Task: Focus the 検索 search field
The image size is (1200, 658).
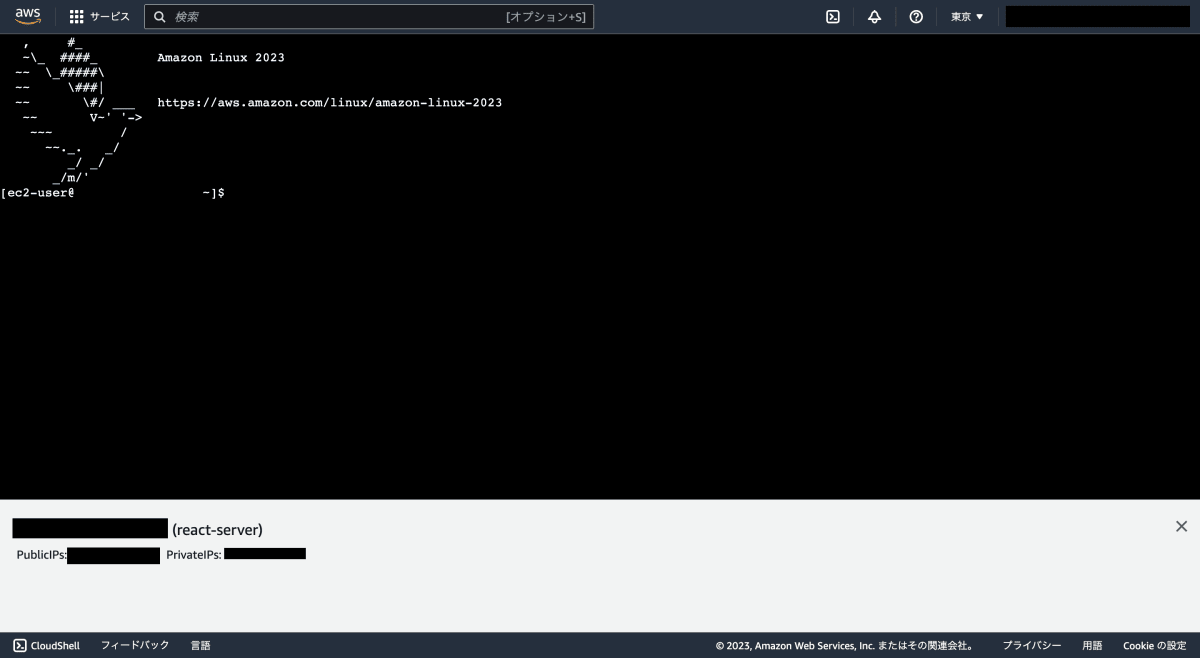Action: [x=369, y=17]
